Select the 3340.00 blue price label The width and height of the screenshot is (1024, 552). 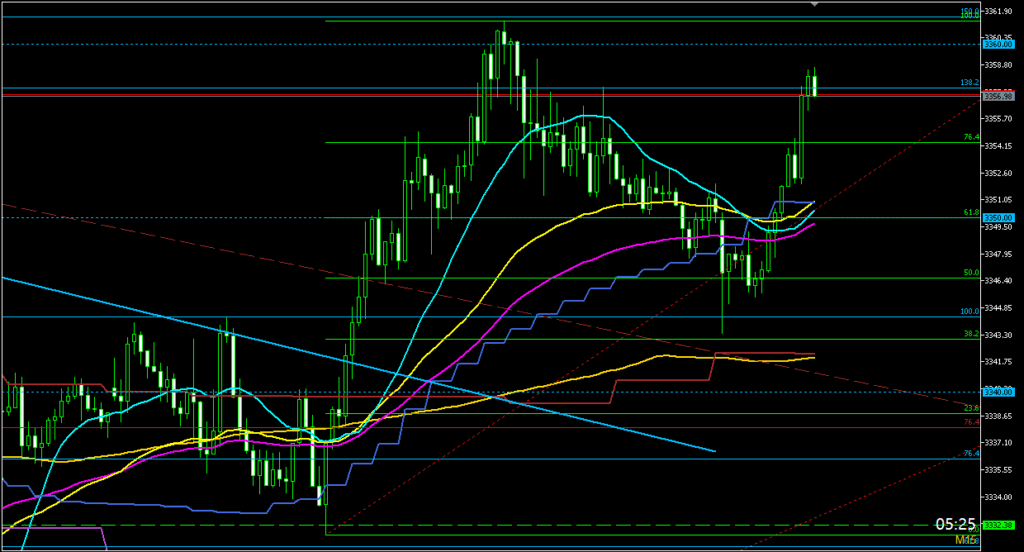(x=999, y=392)
